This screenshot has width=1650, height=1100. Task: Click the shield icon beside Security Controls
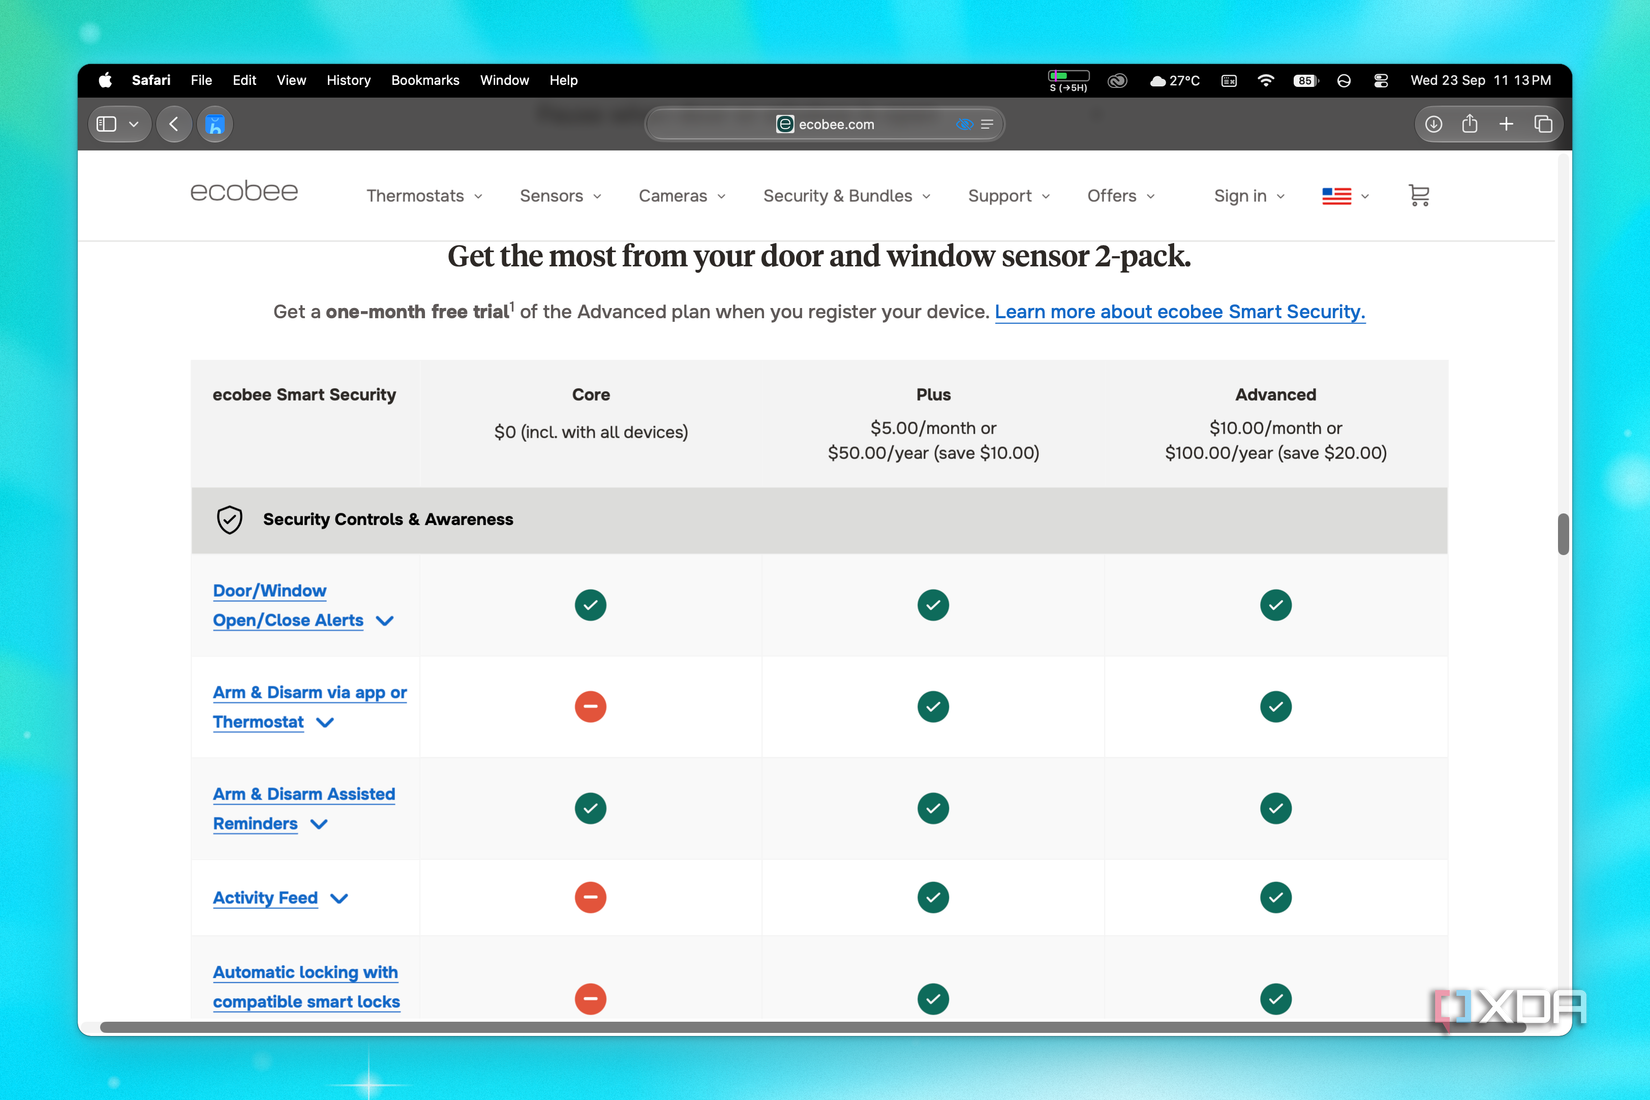coord(229,520)
